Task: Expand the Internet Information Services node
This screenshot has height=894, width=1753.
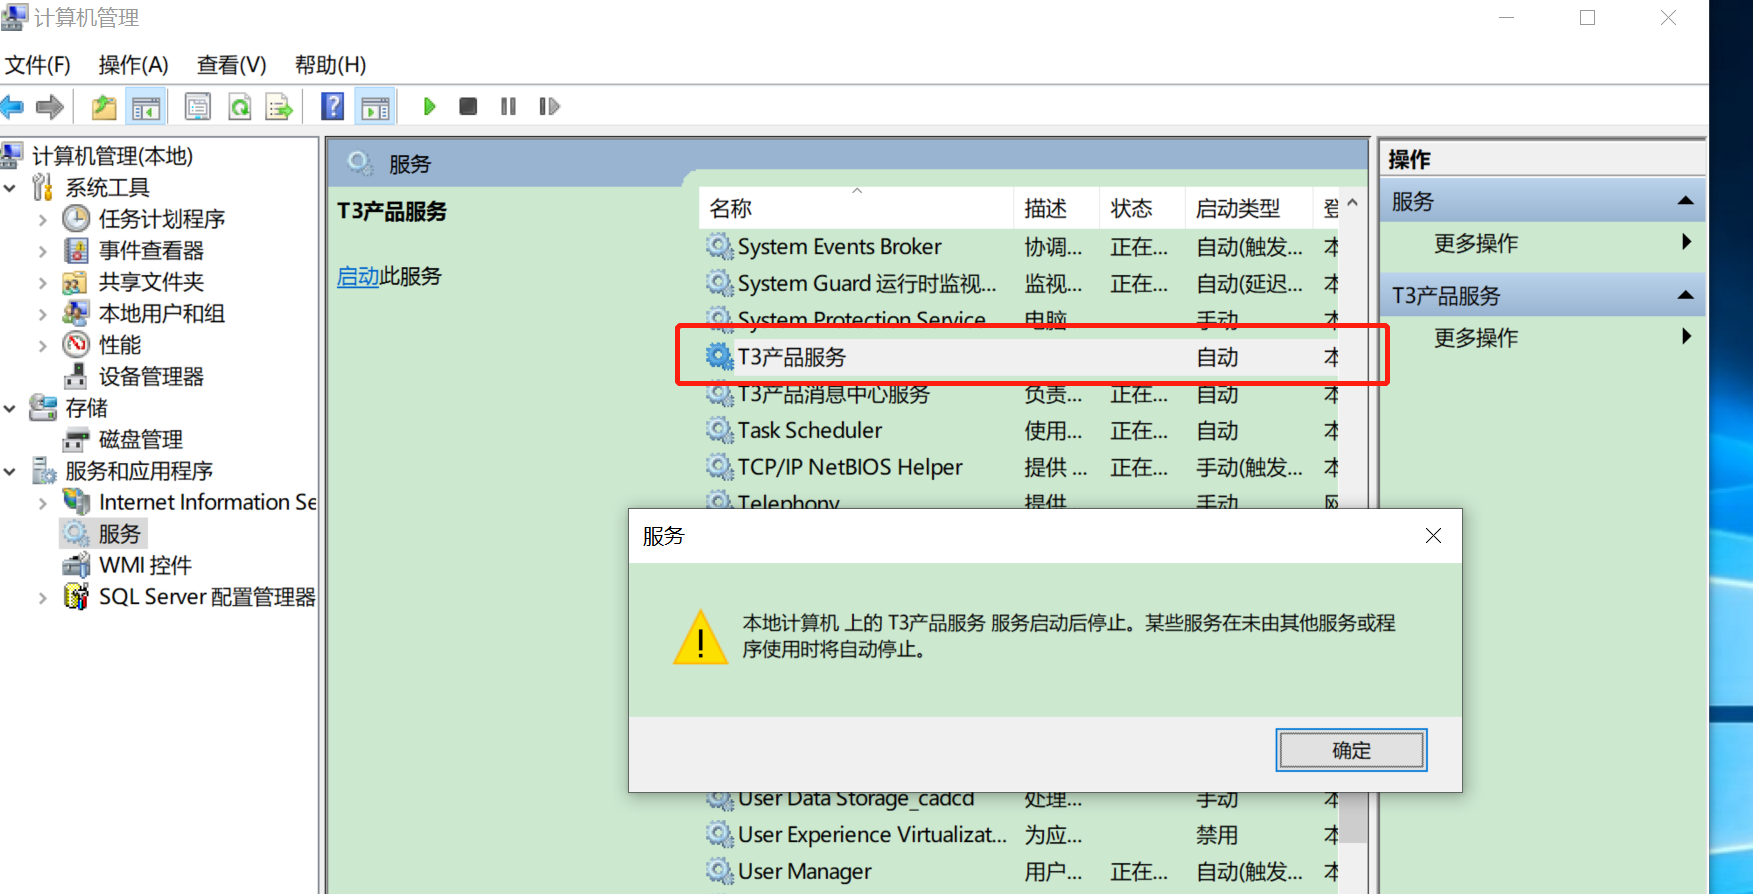Action: tap(42, 502)
